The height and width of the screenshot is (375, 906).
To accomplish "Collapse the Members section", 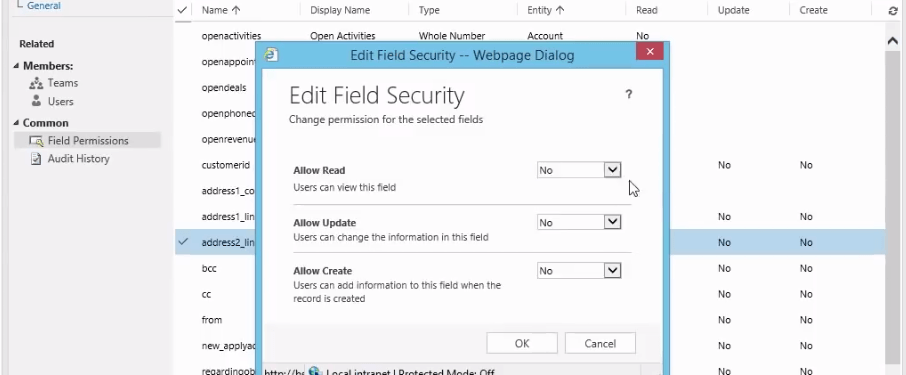I will click(x=16, y=66).
